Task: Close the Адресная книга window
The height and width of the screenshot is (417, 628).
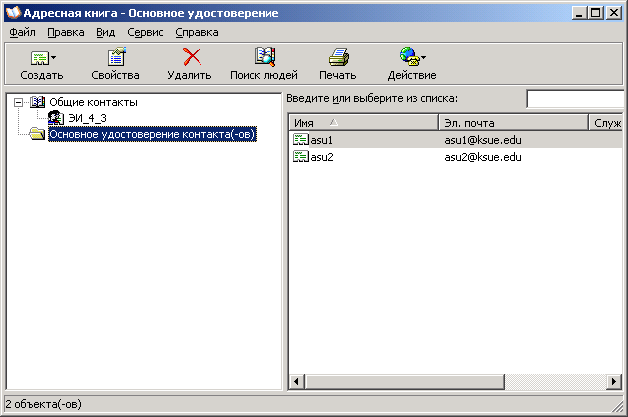Action: [x=613, y=13]
